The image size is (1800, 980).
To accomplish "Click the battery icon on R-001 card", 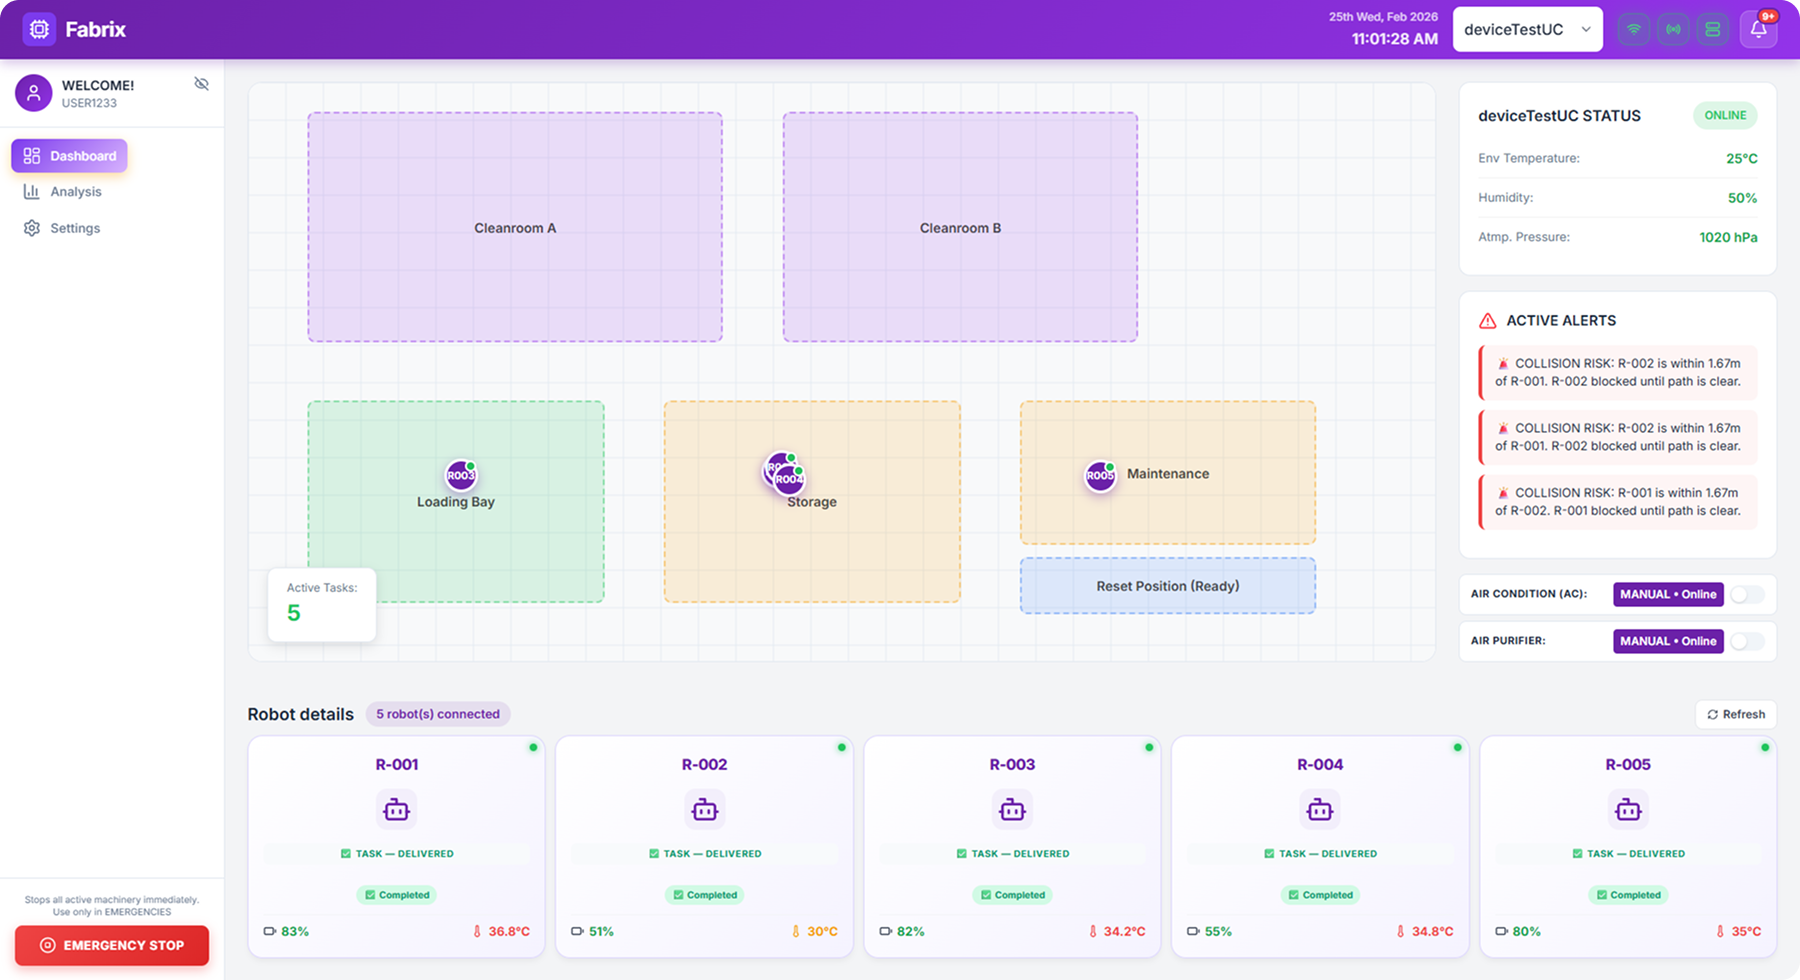I will coord(270,931).
